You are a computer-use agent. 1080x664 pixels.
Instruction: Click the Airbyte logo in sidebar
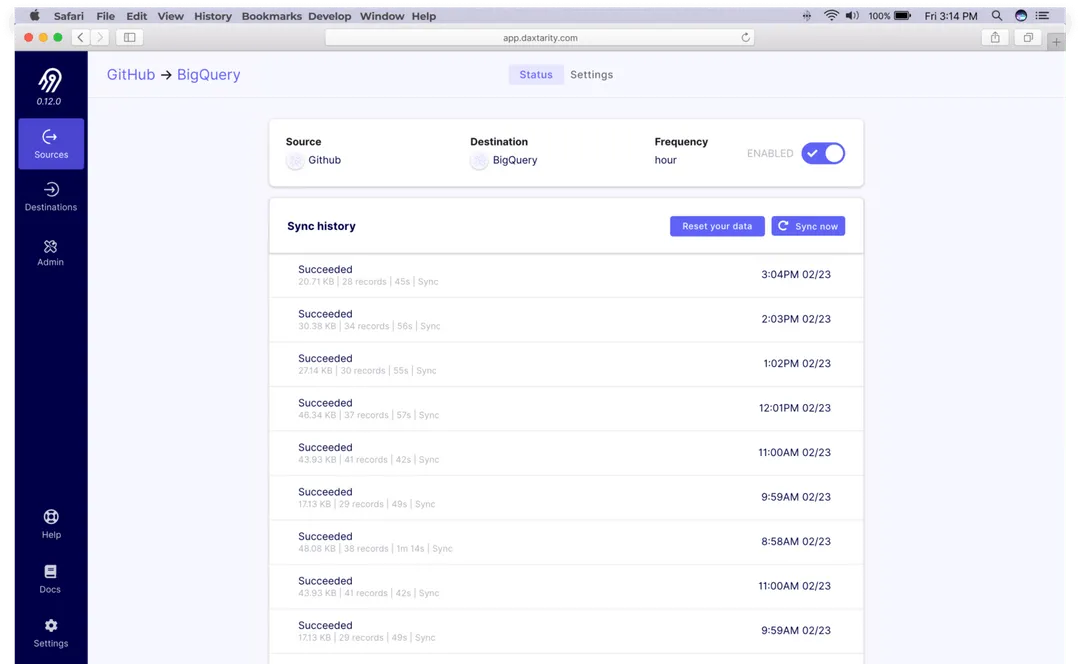[50, 81]
